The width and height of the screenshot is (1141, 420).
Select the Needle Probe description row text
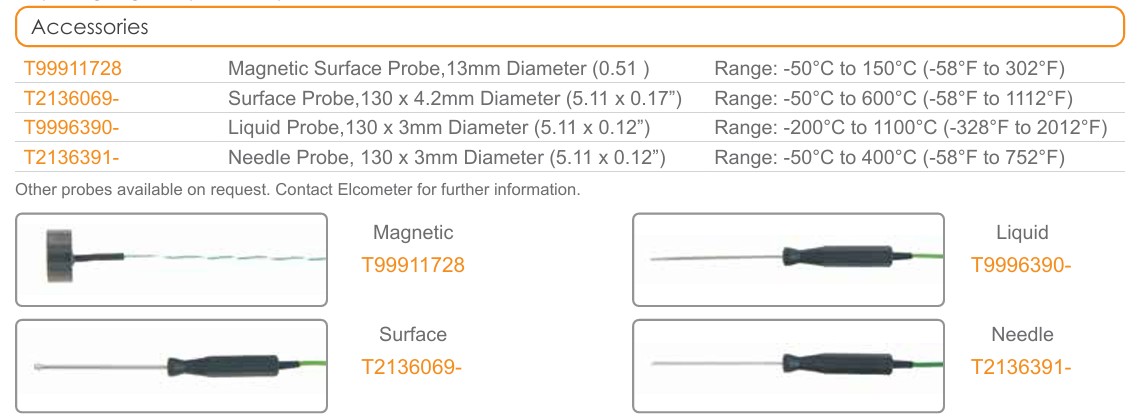[x=447, y=158]
